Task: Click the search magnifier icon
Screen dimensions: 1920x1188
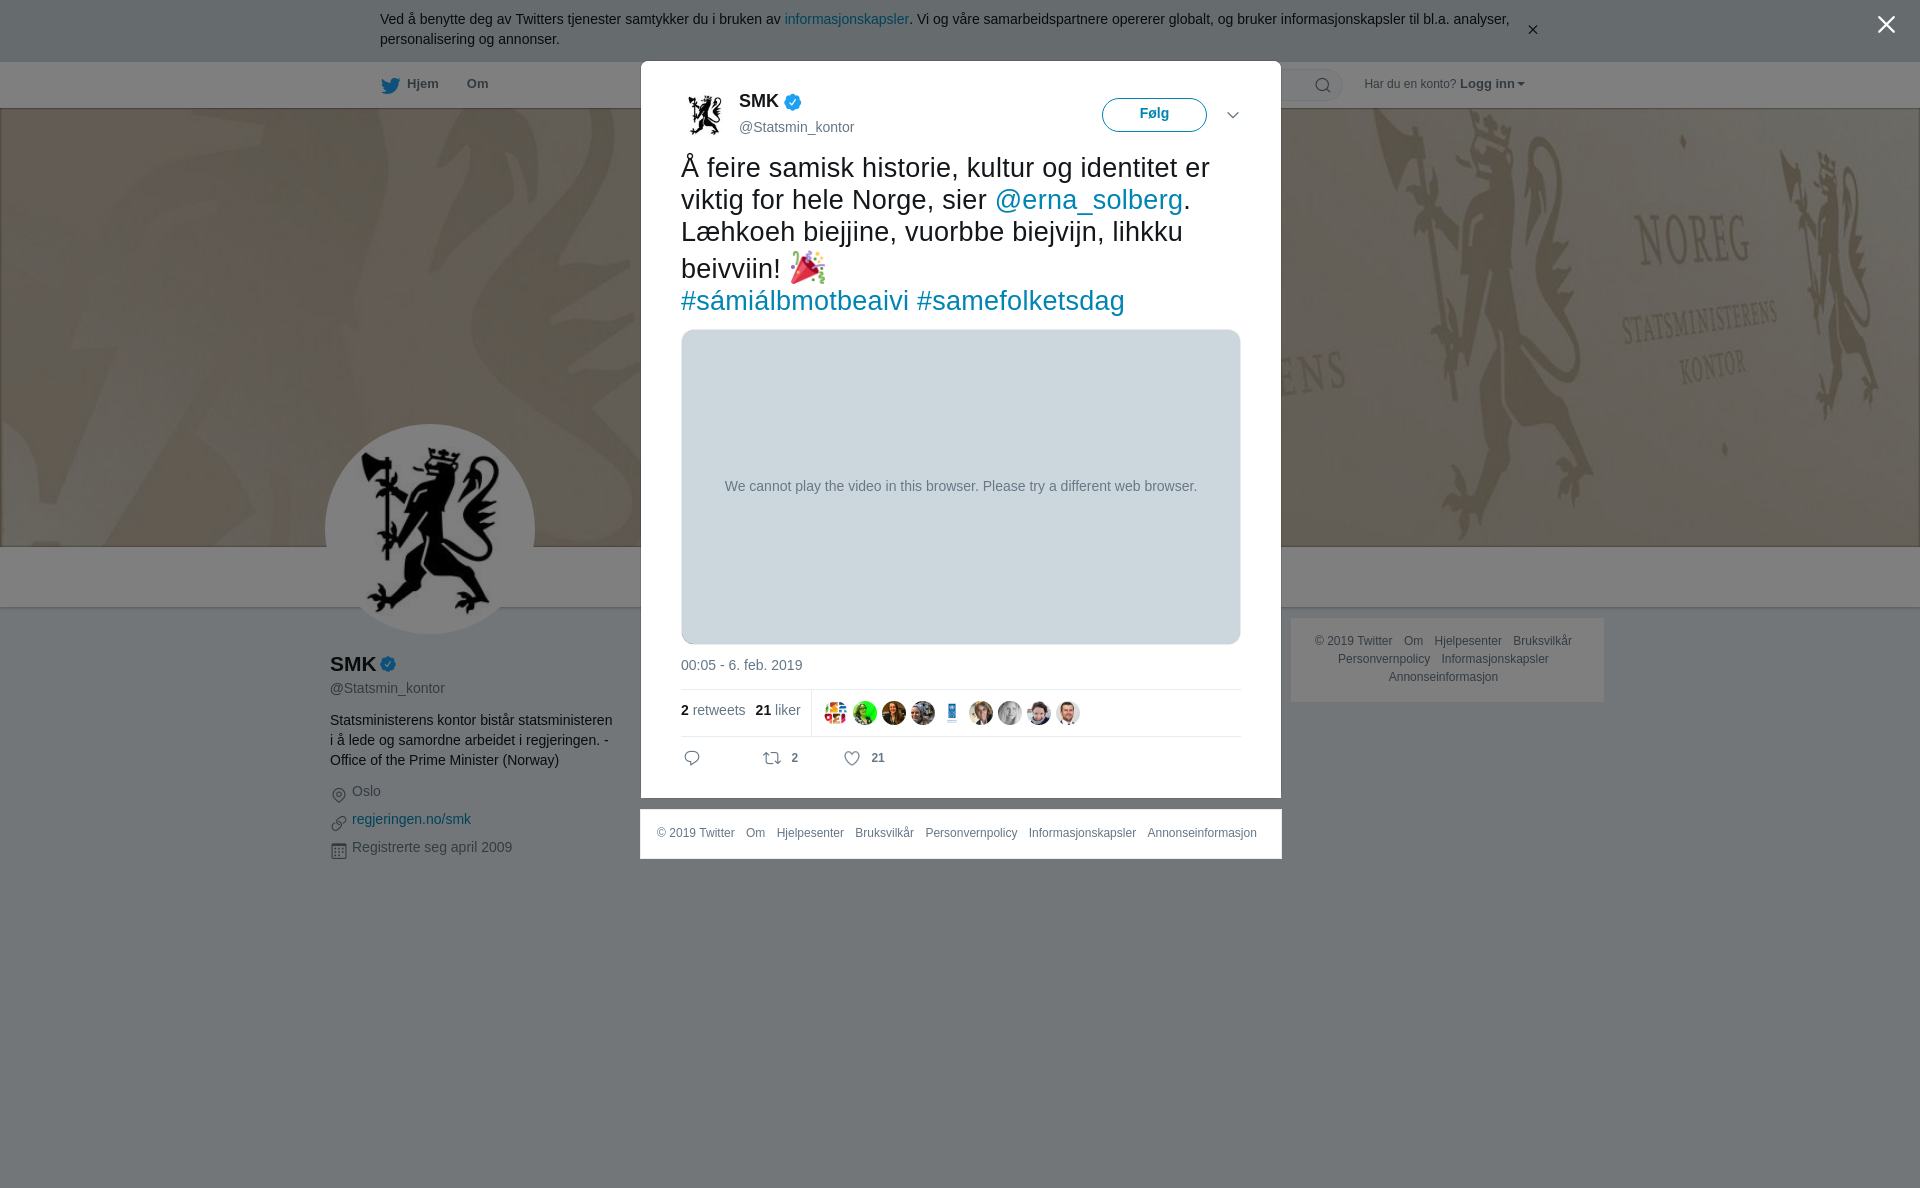Action: point(1322,85)
